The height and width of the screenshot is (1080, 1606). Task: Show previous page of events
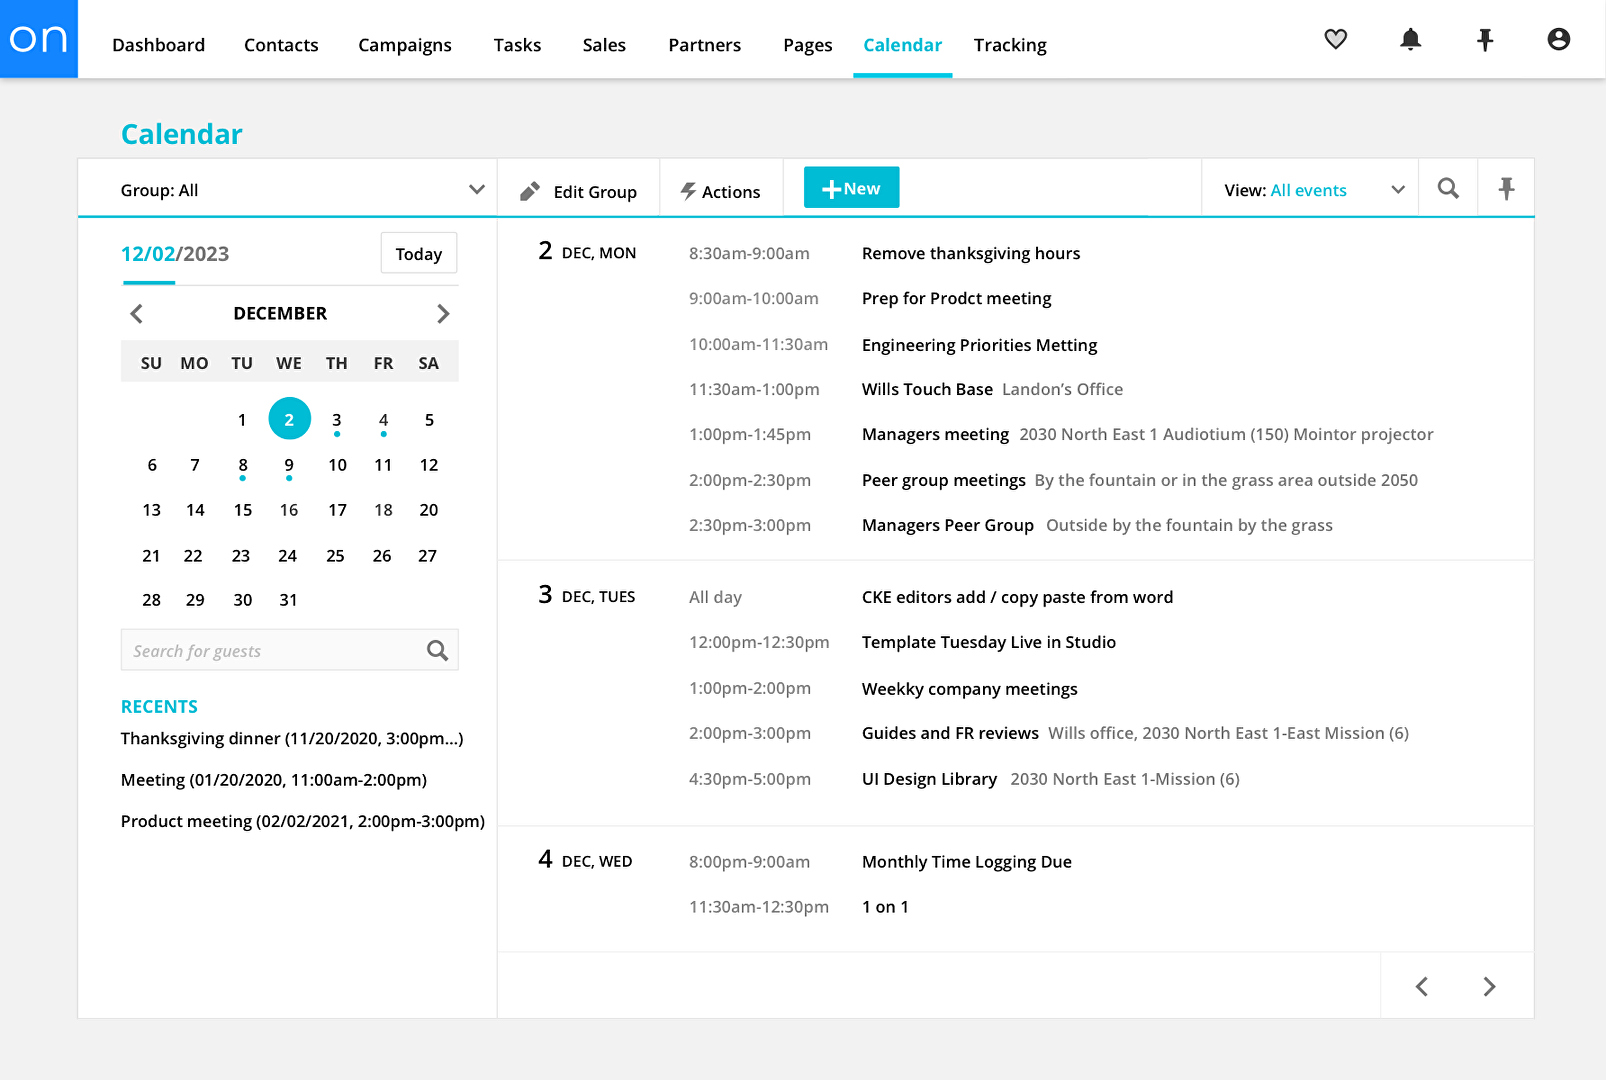pos(1421,987)
